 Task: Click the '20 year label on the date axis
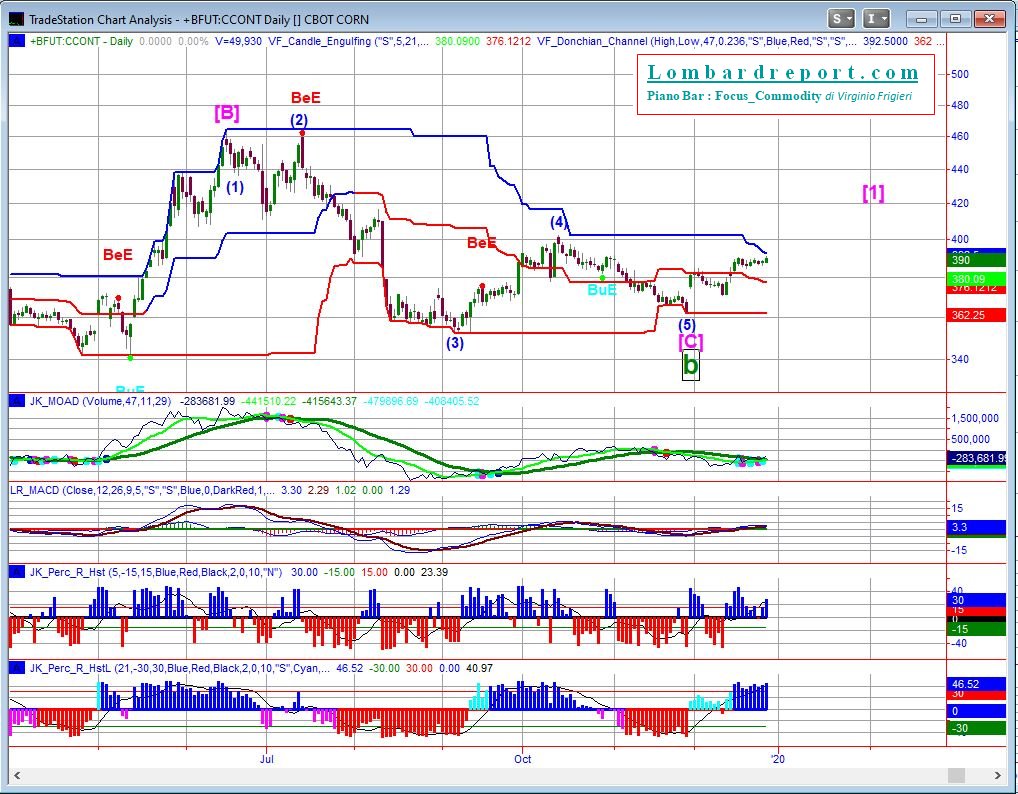pos(778,759)
